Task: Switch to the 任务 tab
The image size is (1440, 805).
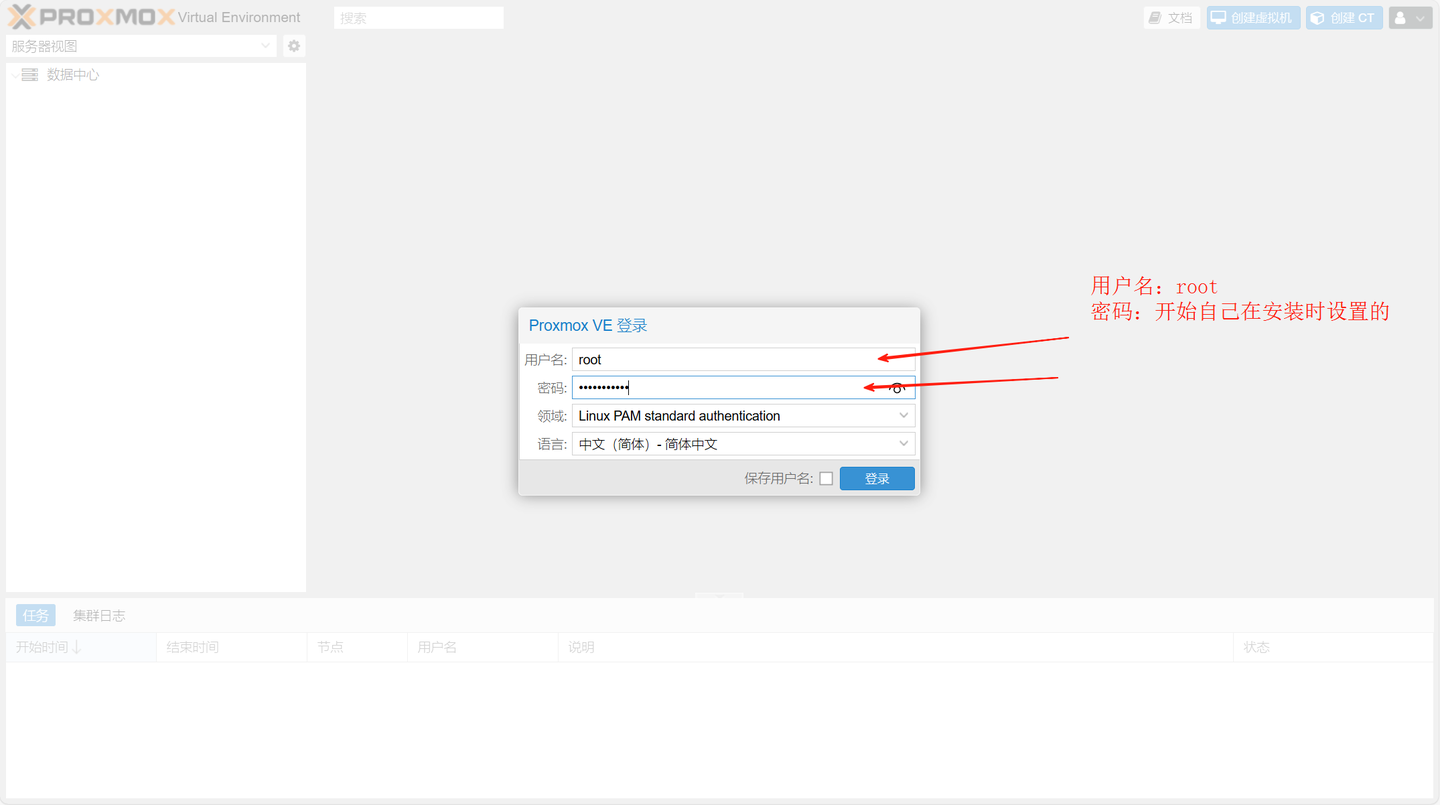Action: click(x=36, y=616)
